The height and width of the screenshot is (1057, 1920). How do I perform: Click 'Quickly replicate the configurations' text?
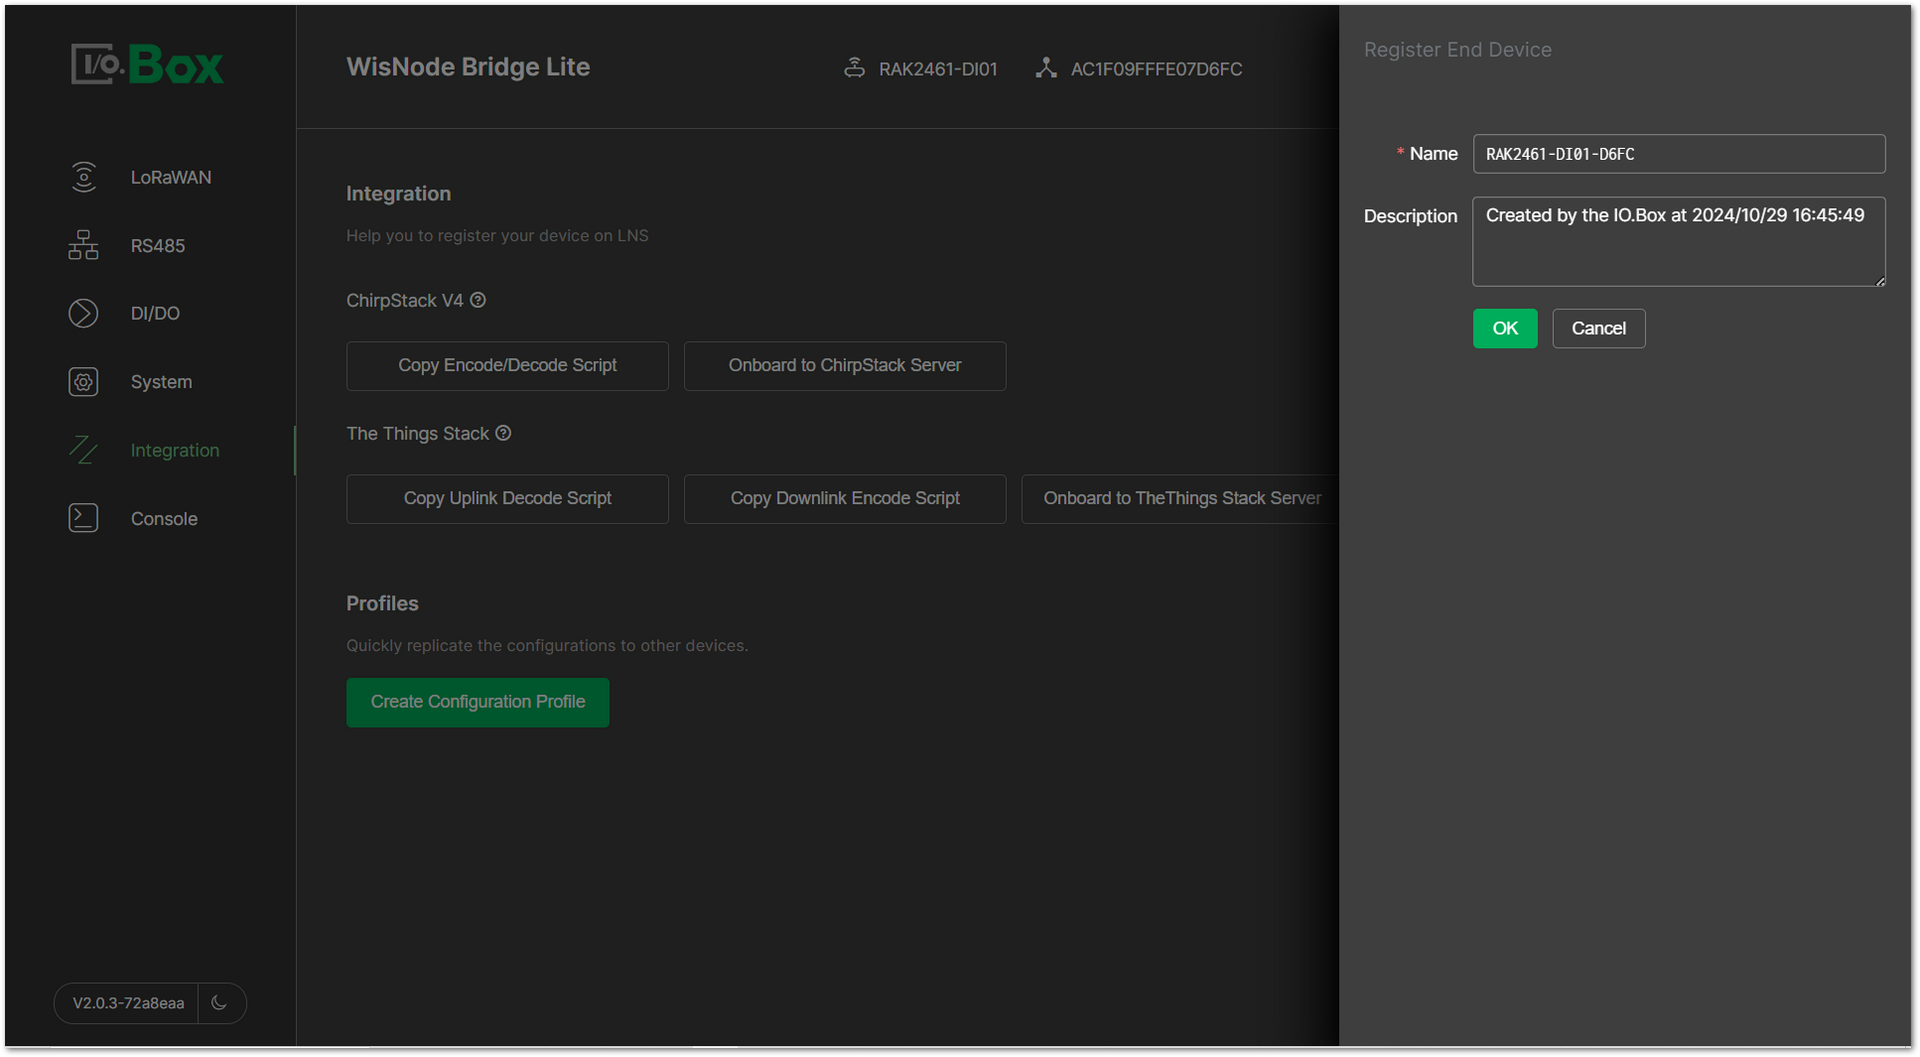[x=547, y=646]
